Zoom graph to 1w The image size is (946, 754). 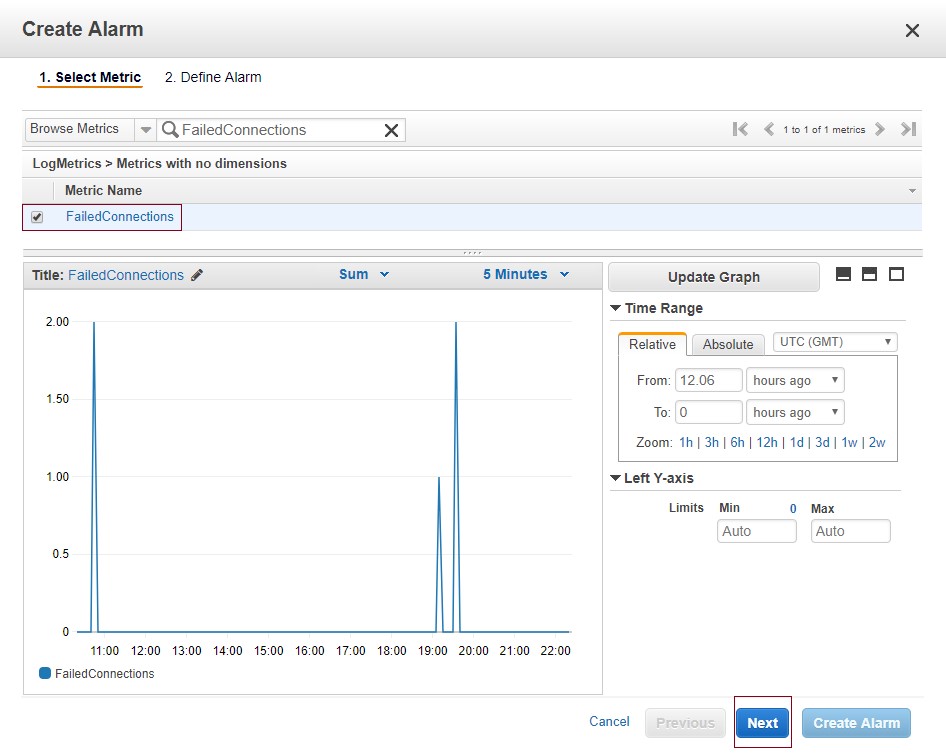pos(849,442)
